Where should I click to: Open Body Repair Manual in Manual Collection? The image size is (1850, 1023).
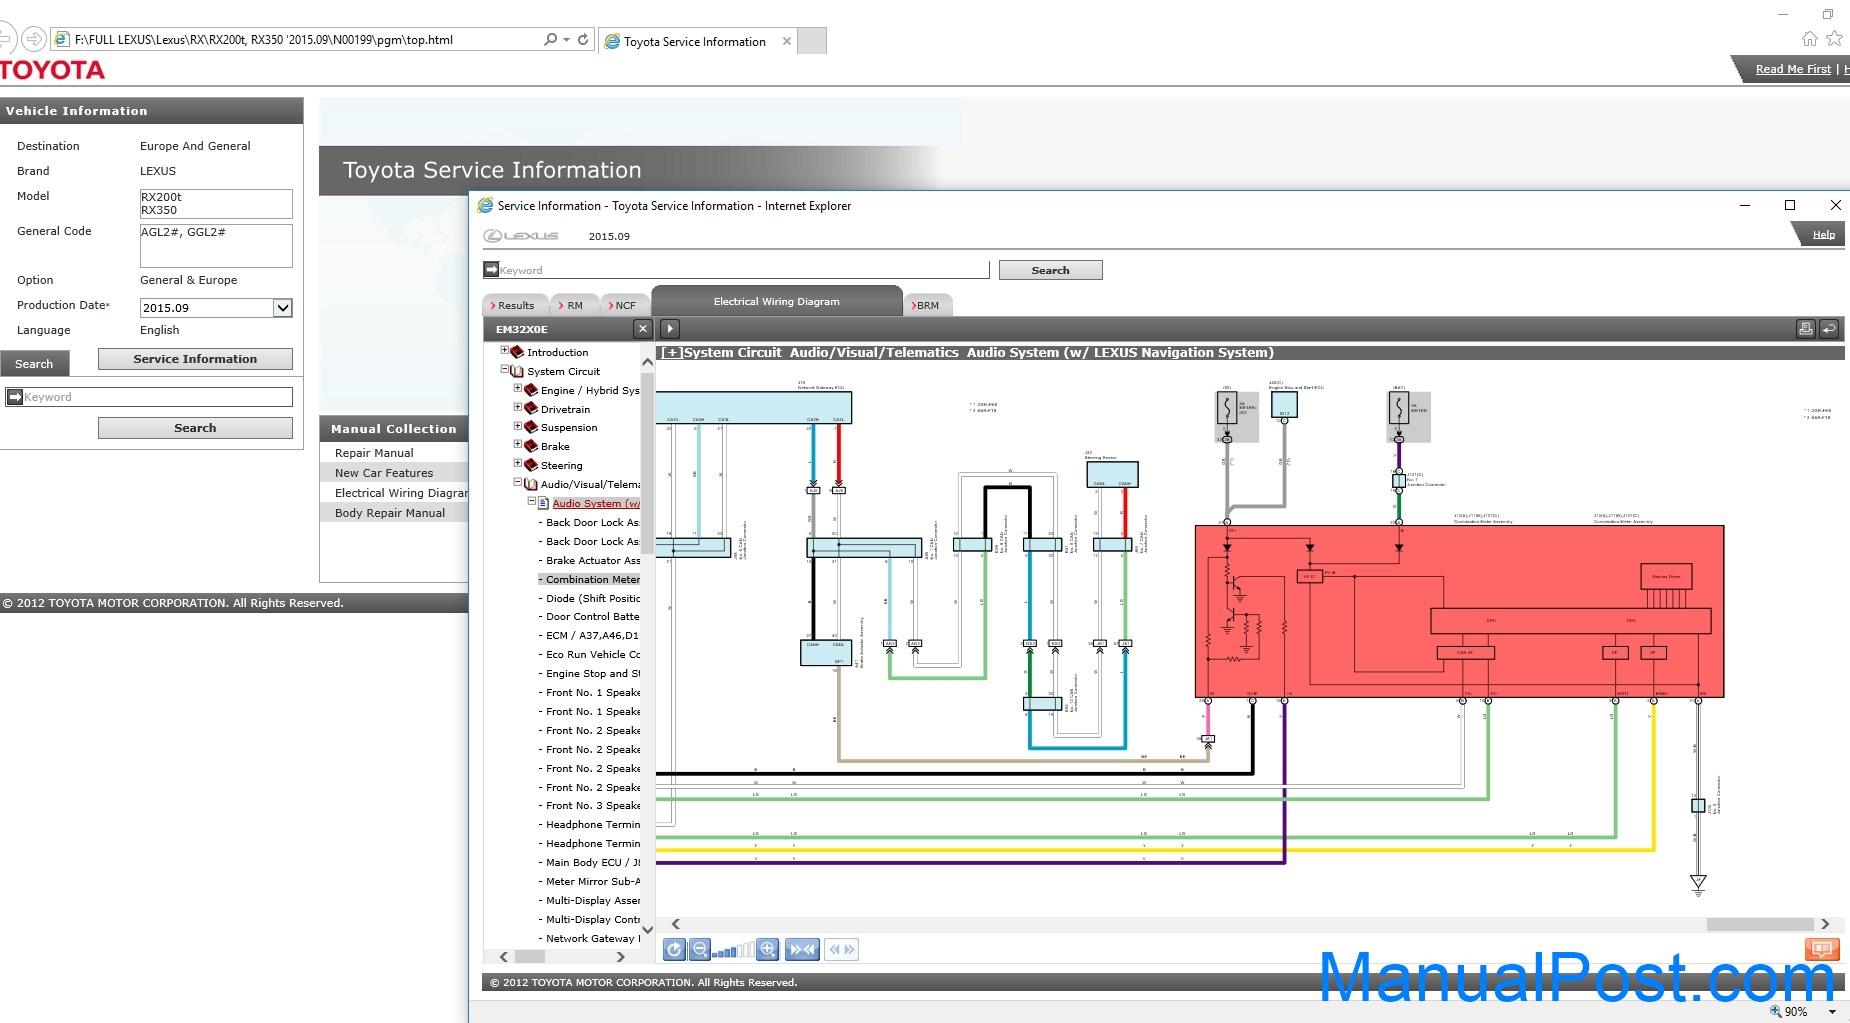coord(390,513)
